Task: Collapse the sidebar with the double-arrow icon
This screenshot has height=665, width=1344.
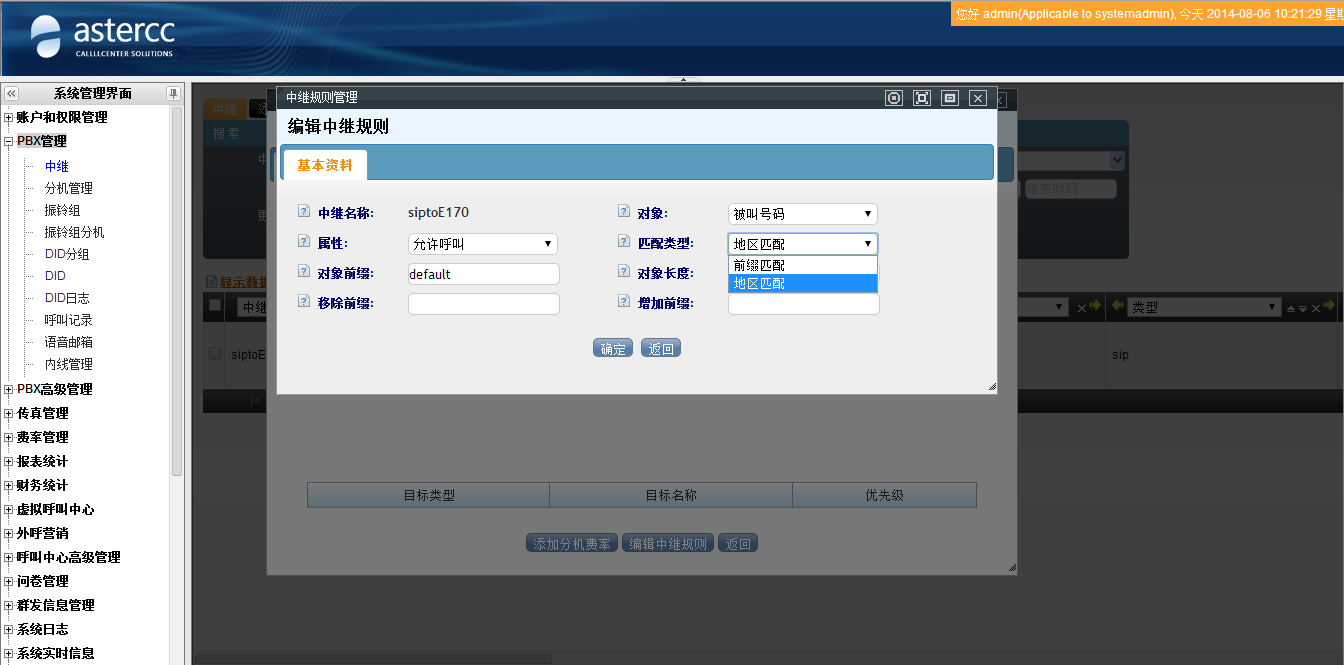Action: (x=12, y=93)
